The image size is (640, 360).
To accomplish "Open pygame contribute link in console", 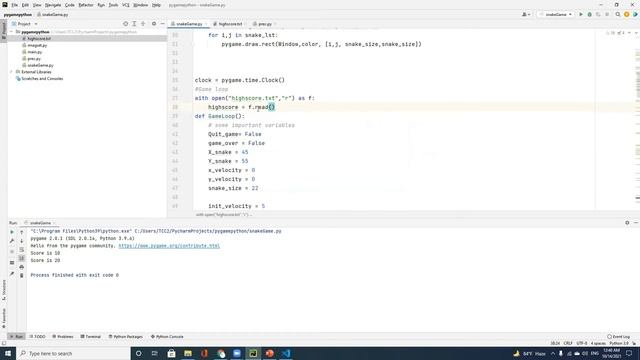I will click(169, 246).
